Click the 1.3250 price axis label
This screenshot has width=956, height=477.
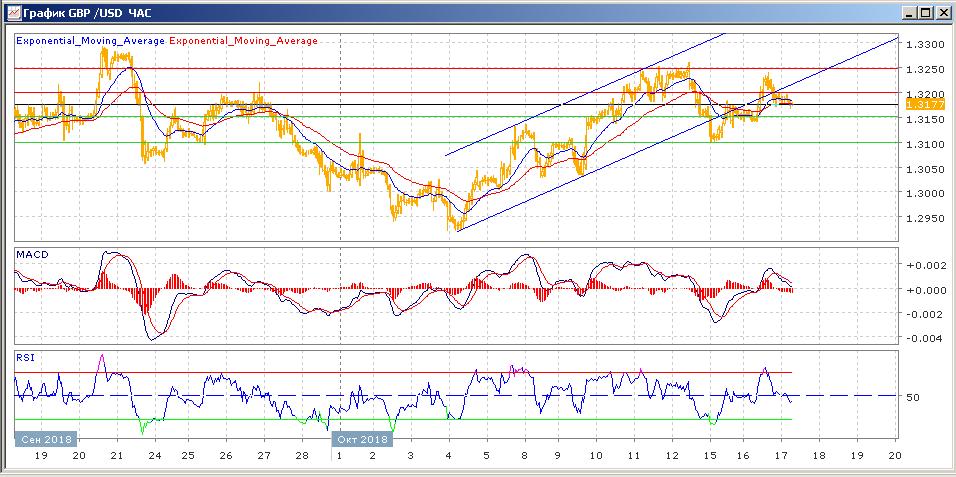[x=925, y=70]
